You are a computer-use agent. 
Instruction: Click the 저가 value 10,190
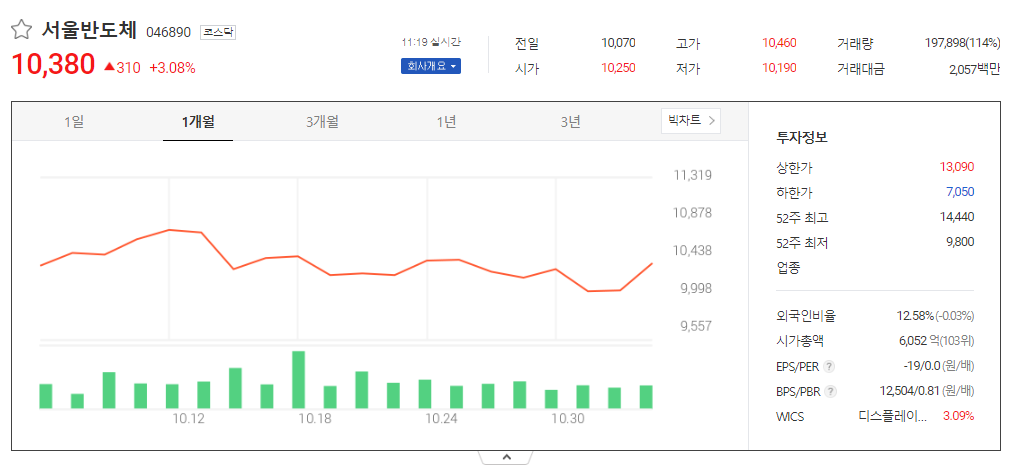click(779, 68)
